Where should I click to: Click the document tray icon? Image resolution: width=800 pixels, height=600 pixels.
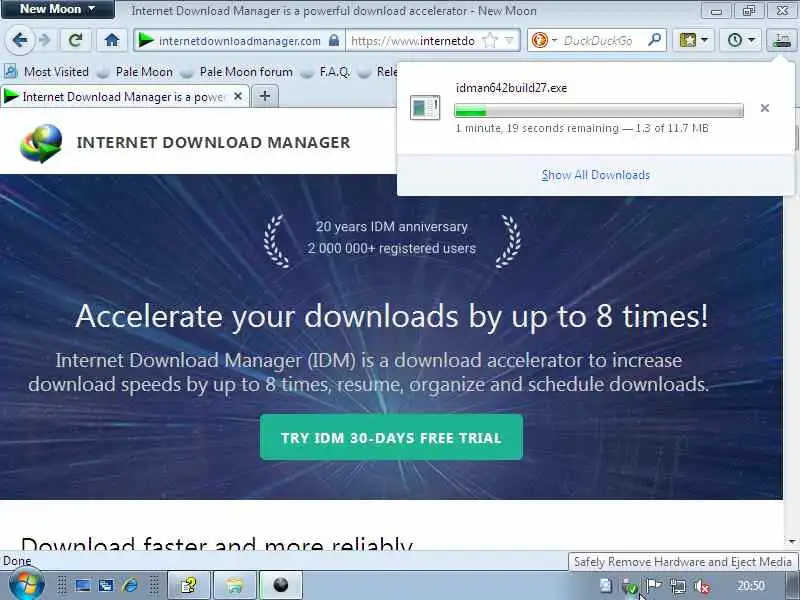[x=606, y=585]
